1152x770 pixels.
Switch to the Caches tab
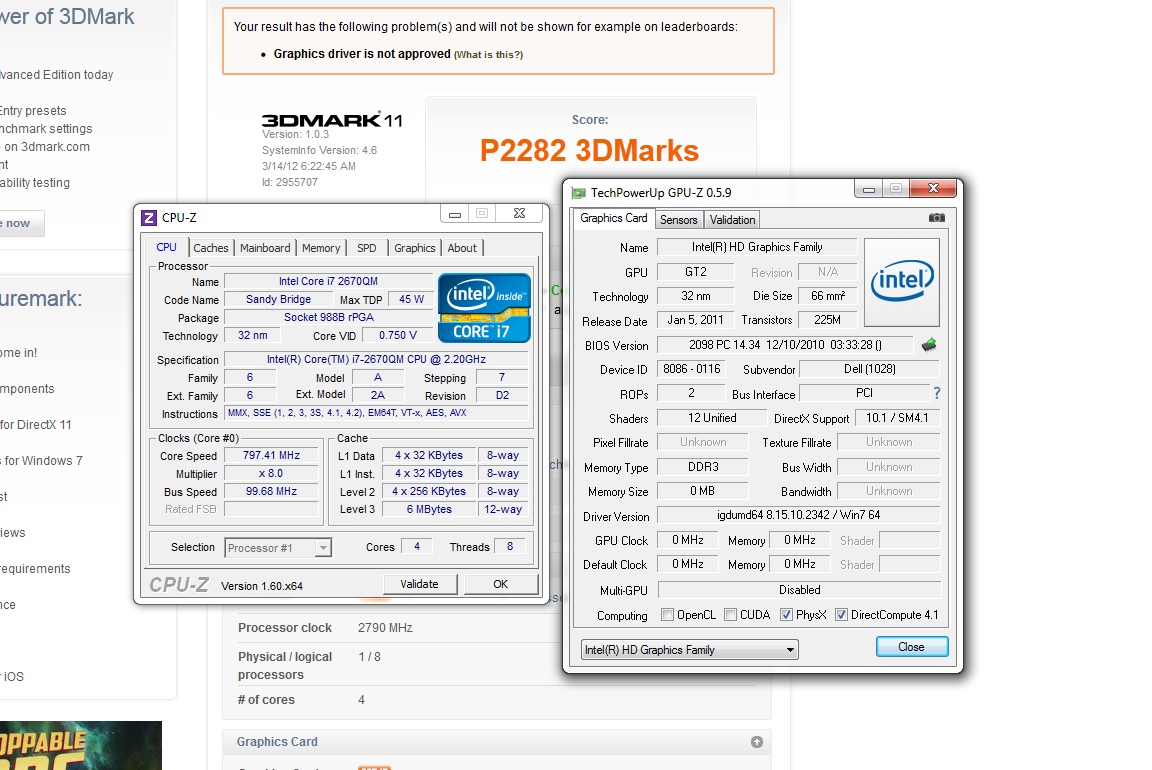coord(211,248)
